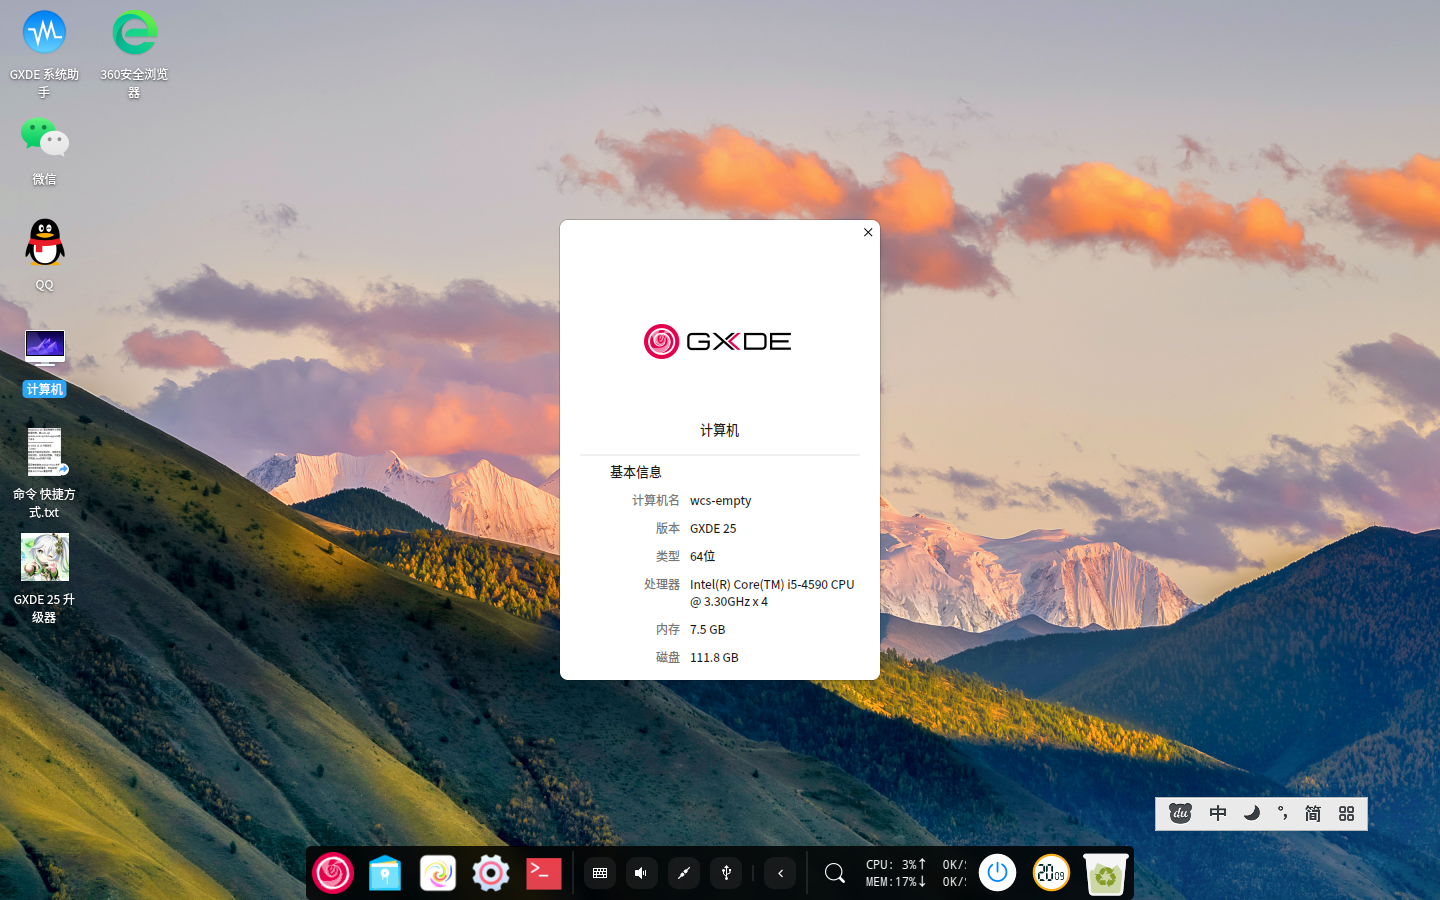Click the computer name wcs-empty
Viewport: 1440px width, 900px height.
(721, 500)
